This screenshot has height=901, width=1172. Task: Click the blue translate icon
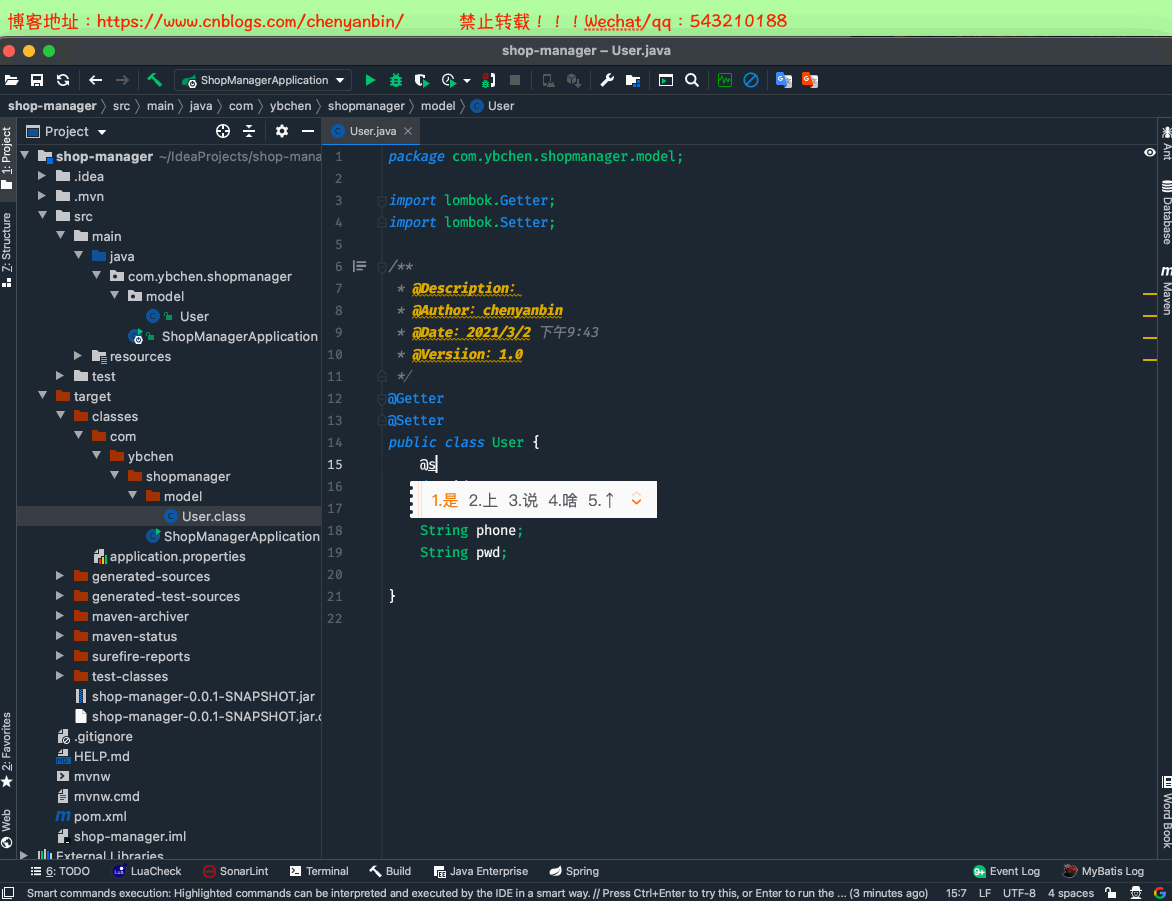click(783, 80)
